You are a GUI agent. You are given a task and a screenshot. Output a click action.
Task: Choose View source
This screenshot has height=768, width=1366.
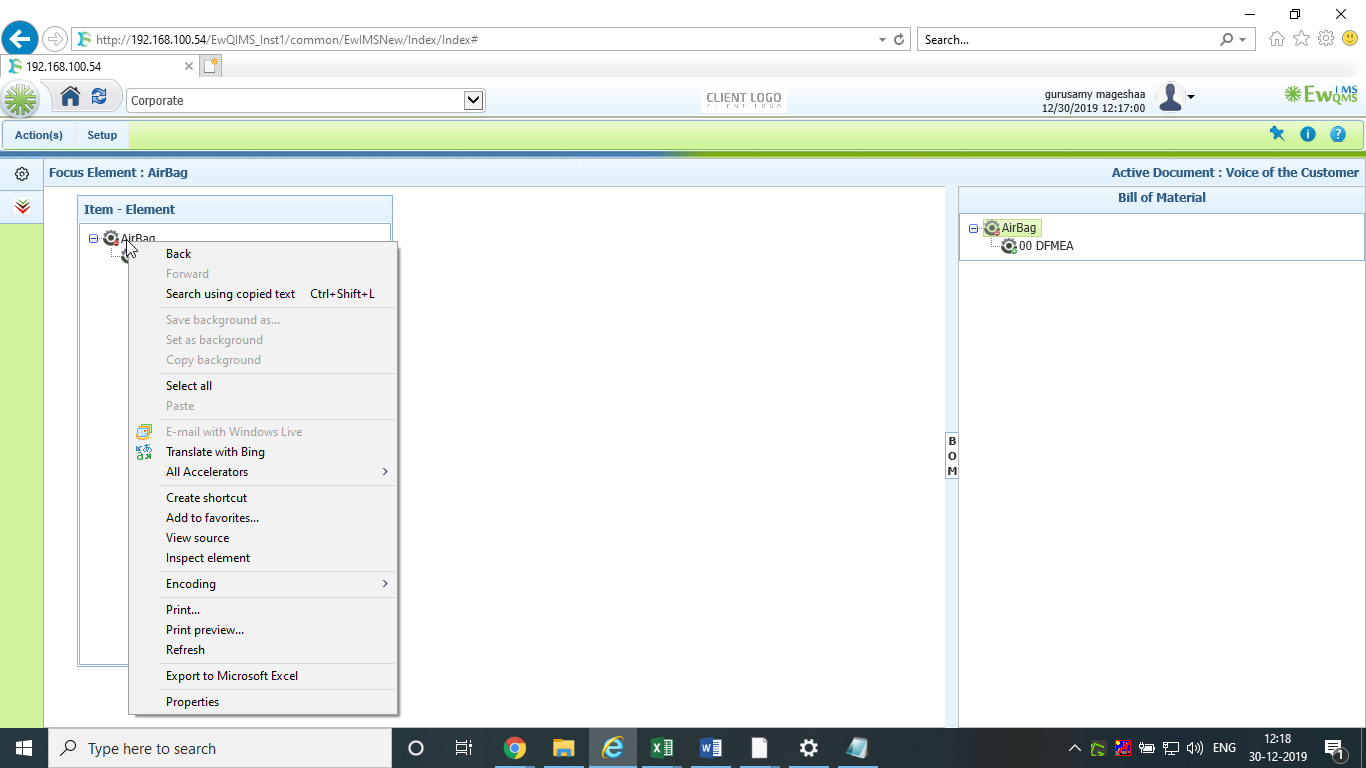pyautogui.click(x=263, y=538)
